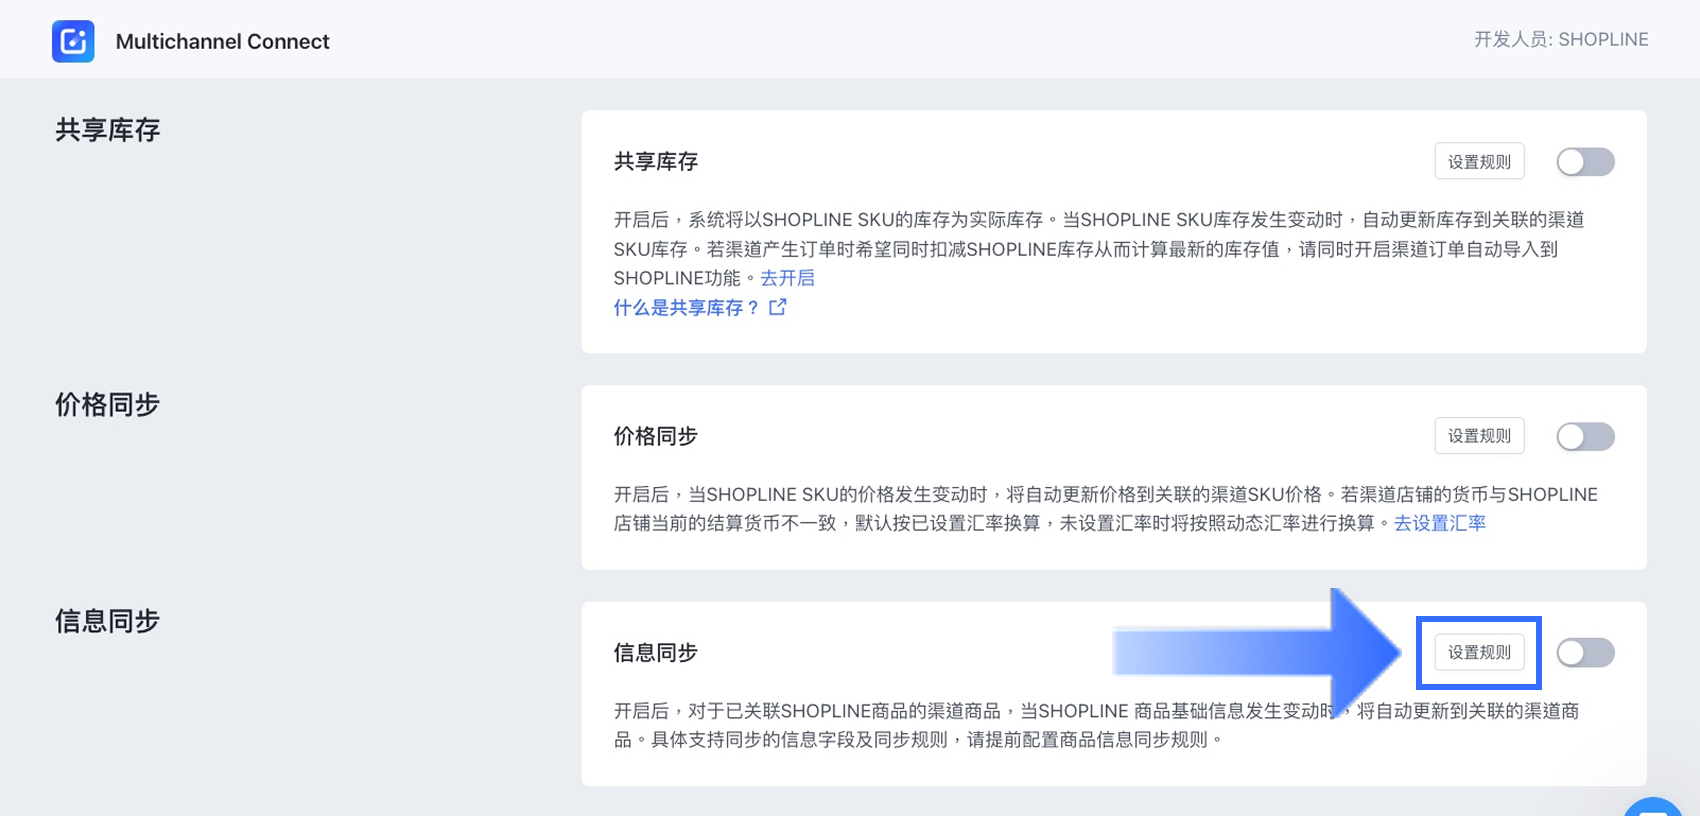This screenshot has height=816, width=1700.
Task: Click the 开发人员: SHOPLINE text
Action: point(1561,39)
